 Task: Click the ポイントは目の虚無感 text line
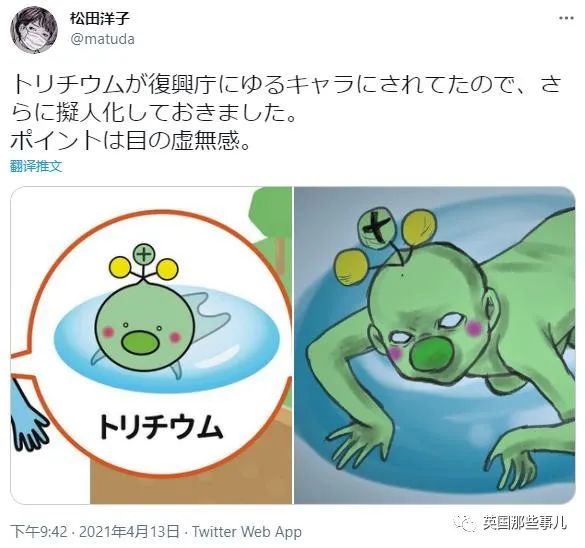click(129, 141)
